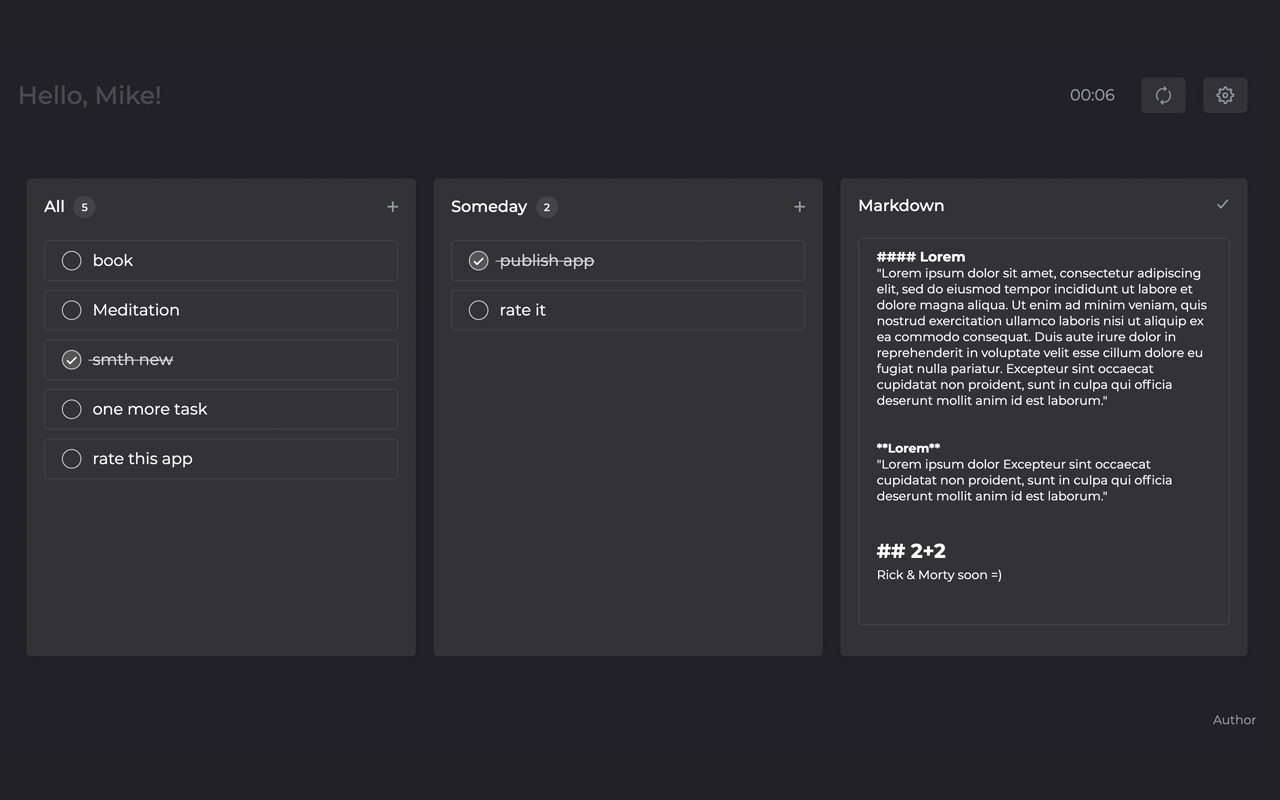Click the "## 2+2" heading text
The width and height of the screenshot is (1280, 800).
click(x=911, y=551)
